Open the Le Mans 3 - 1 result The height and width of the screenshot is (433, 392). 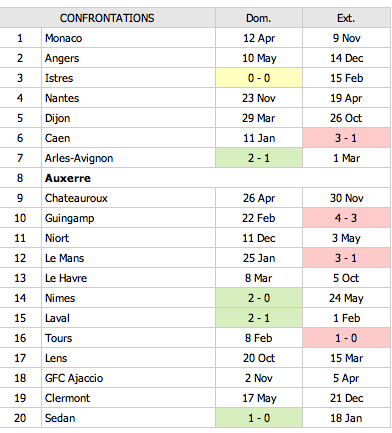pos(347,258)
